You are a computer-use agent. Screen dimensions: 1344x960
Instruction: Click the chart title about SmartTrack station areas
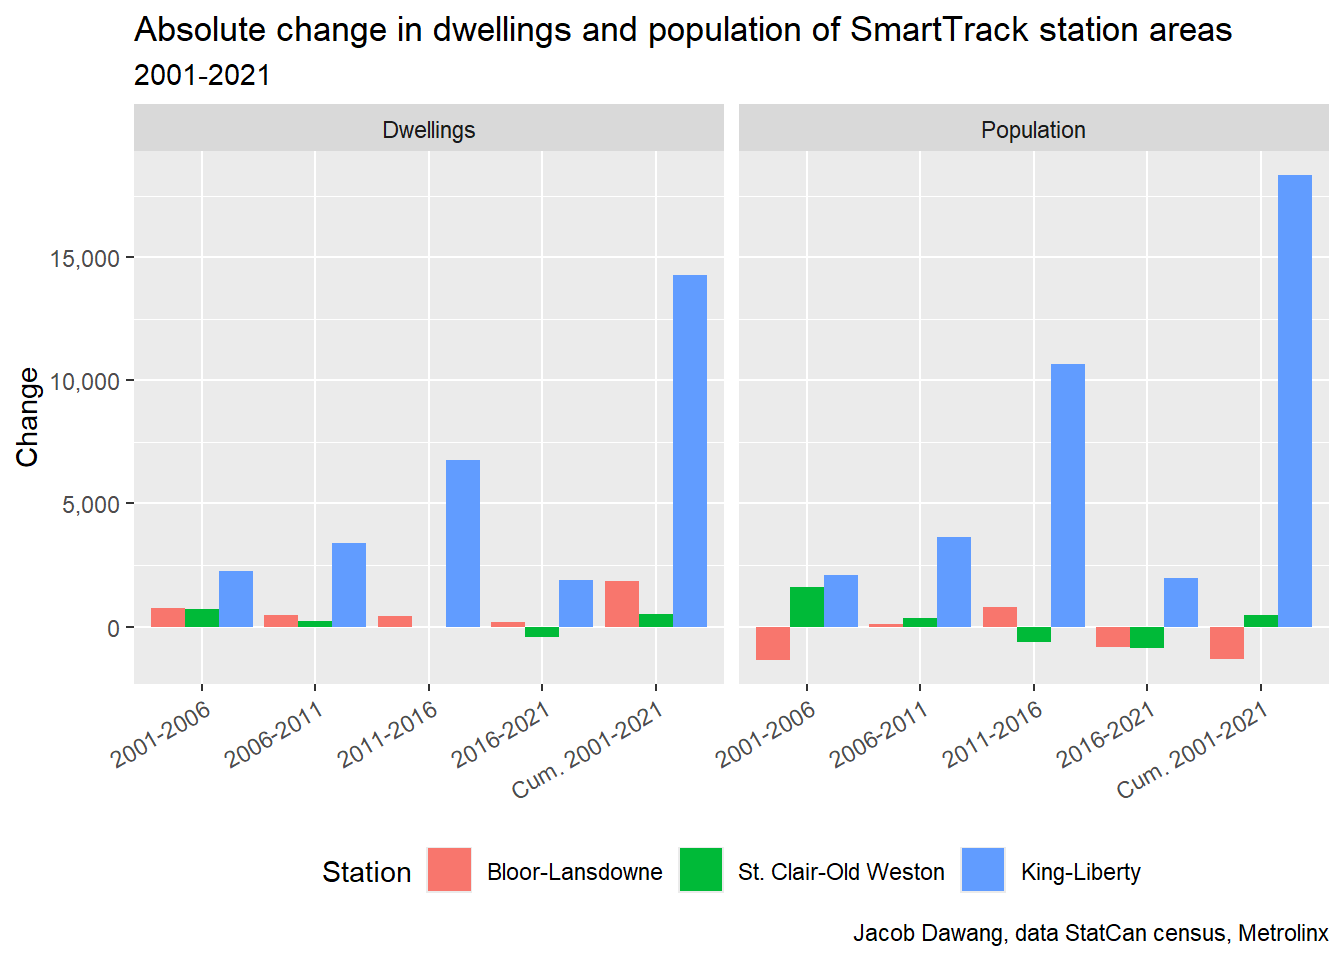tap(683, 30)
